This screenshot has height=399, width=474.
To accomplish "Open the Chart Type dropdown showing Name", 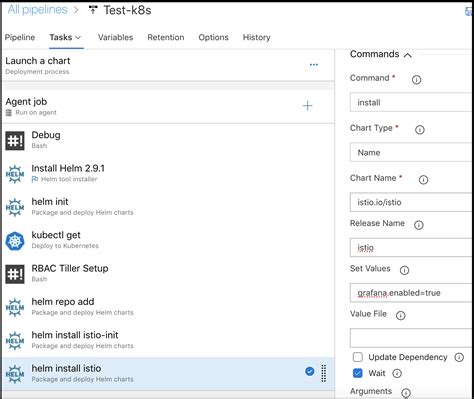I will tap(411, 152).
